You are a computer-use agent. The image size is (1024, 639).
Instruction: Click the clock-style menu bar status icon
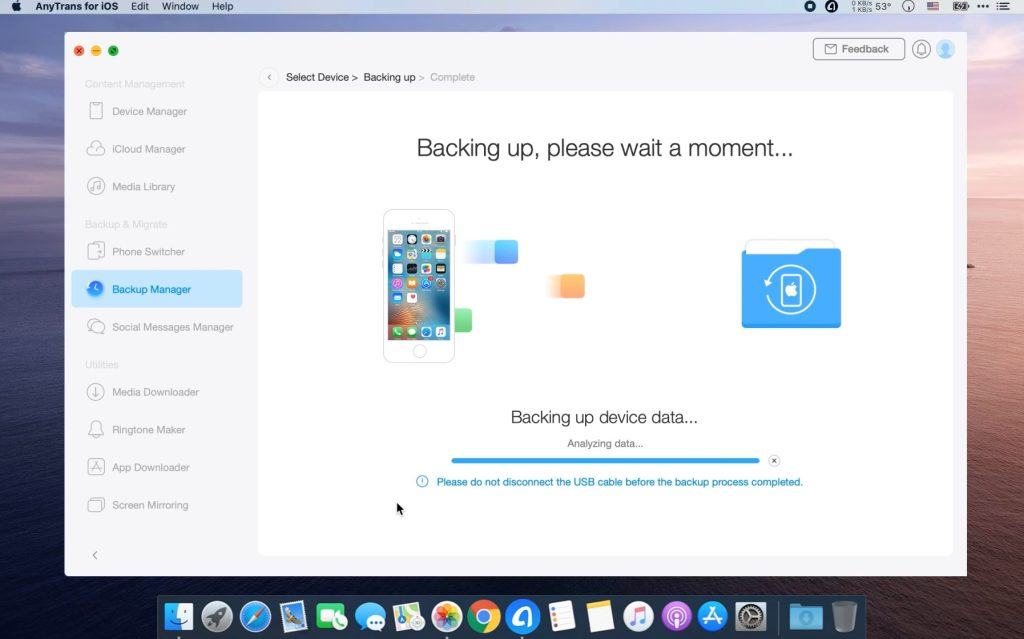[x=908, y=7]
